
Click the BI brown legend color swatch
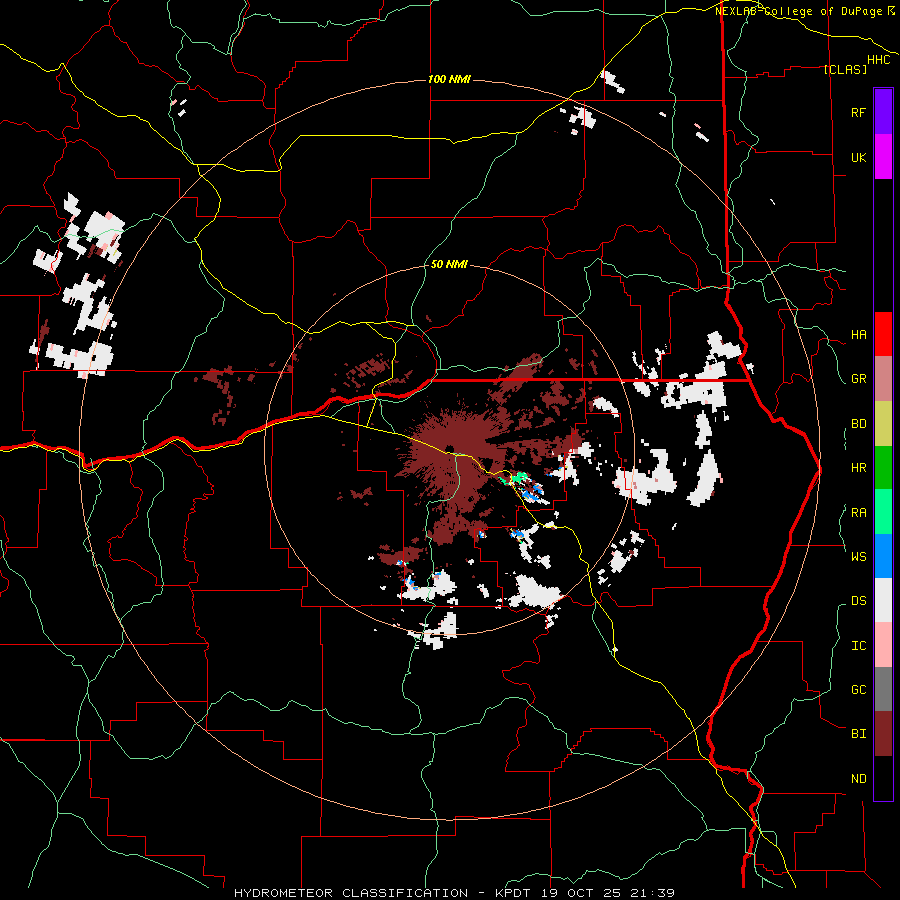click(x=883, y=734)
